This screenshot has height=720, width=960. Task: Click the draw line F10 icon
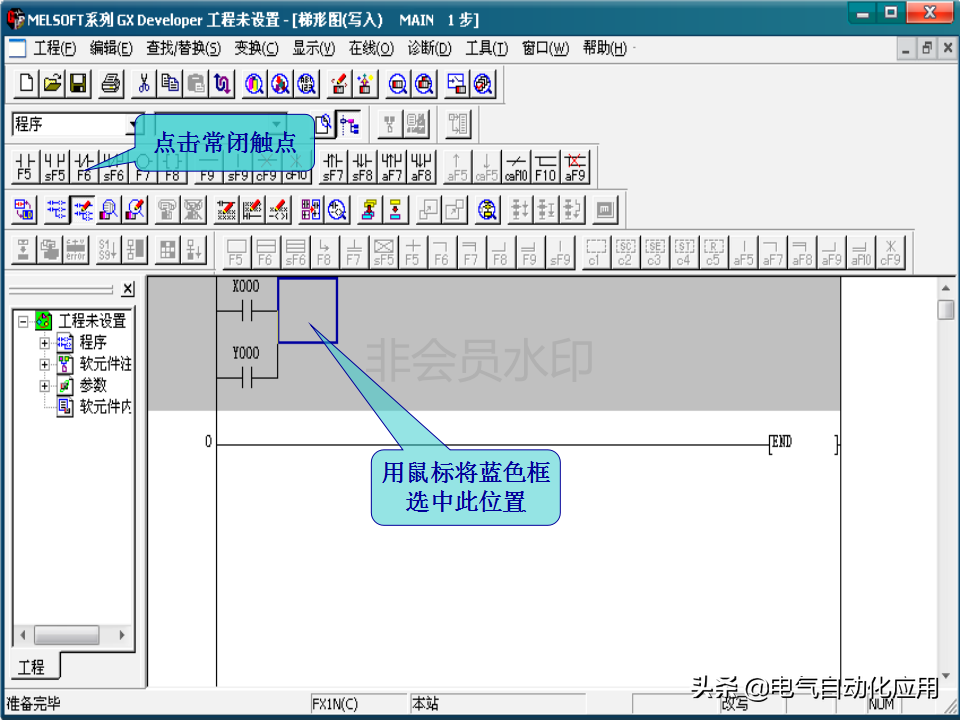[546, 167]
